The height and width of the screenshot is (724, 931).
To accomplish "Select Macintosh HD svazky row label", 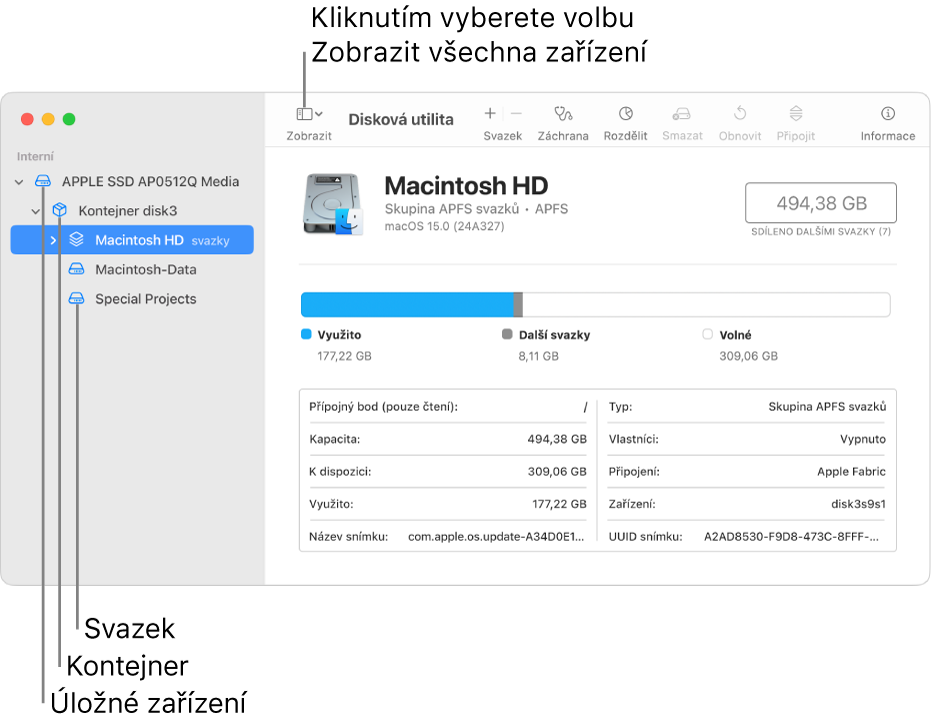I will (x=162, y=240).
